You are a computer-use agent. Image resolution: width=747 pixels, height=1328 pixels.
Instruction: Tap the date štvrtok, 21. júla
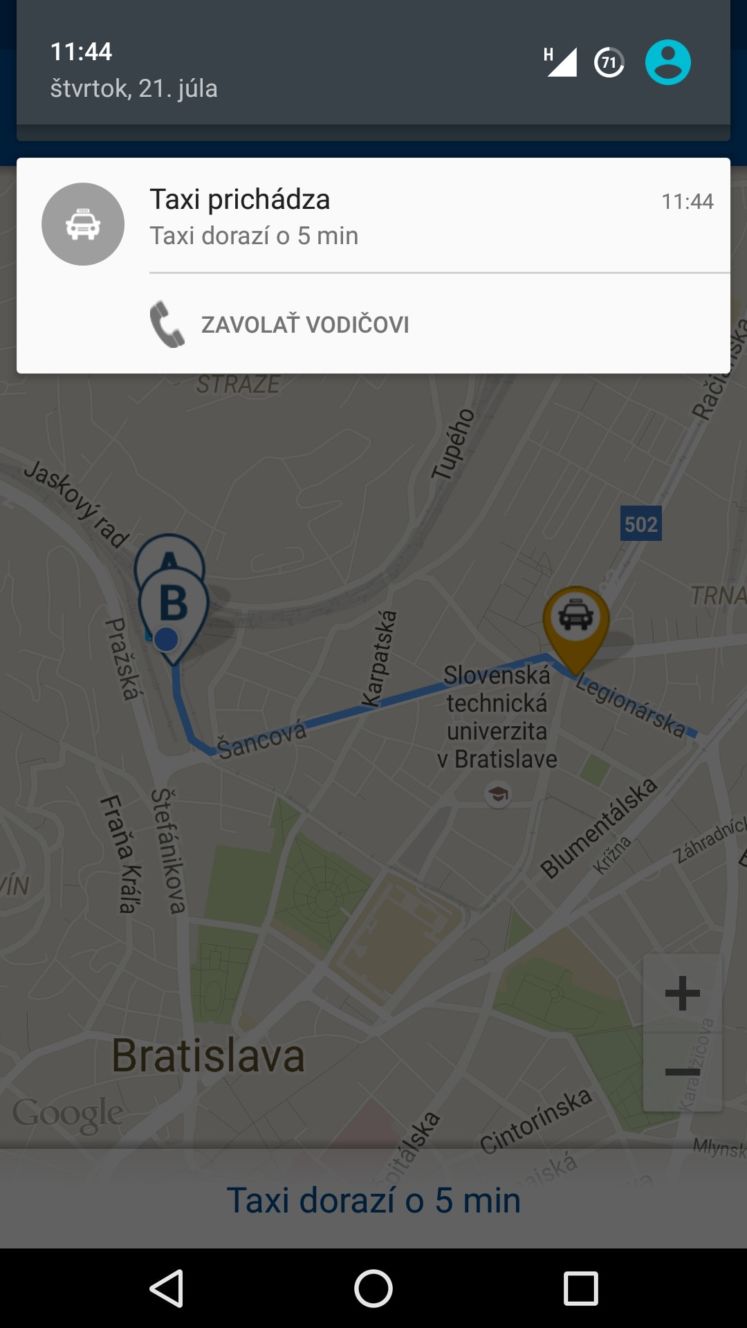134,88
